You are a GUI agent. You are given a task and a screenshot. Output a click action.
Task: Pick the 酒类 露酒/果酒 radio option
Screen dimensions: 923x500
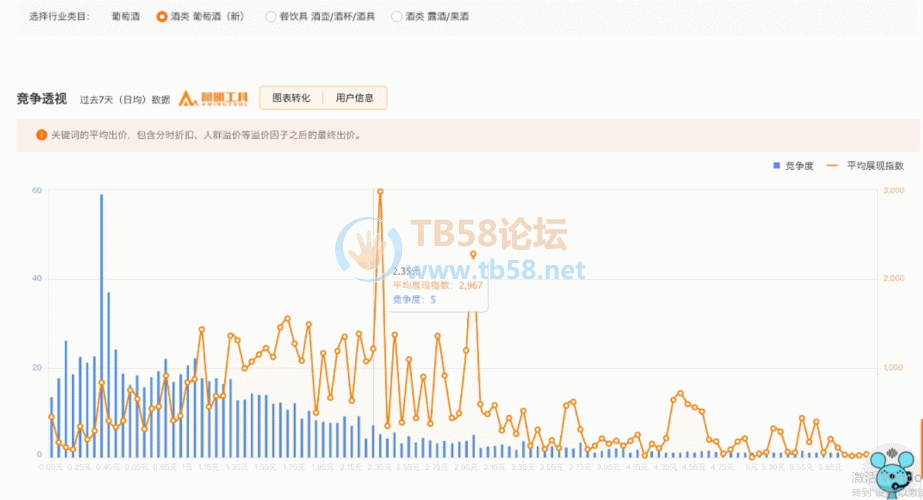tap(397, 17)
